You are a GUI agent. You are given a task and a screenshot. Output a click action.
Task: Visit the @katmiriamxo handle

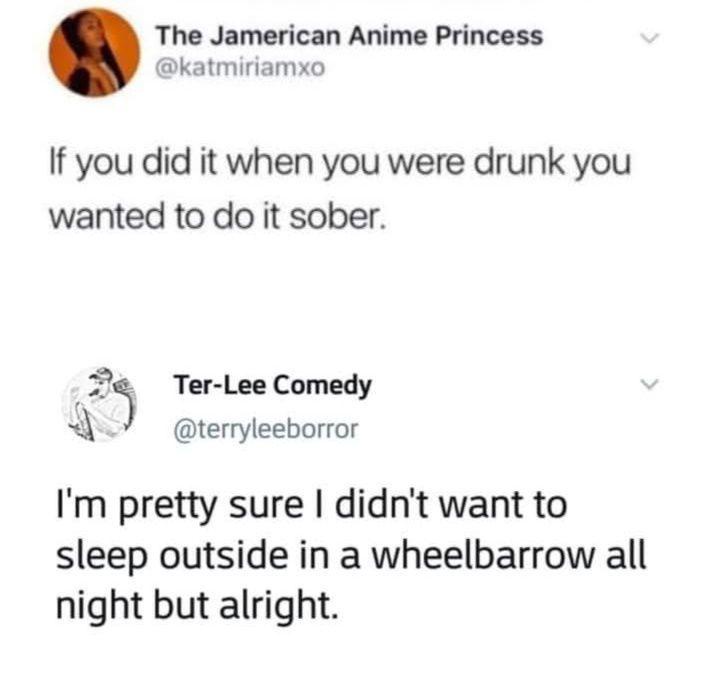(240, 68)
